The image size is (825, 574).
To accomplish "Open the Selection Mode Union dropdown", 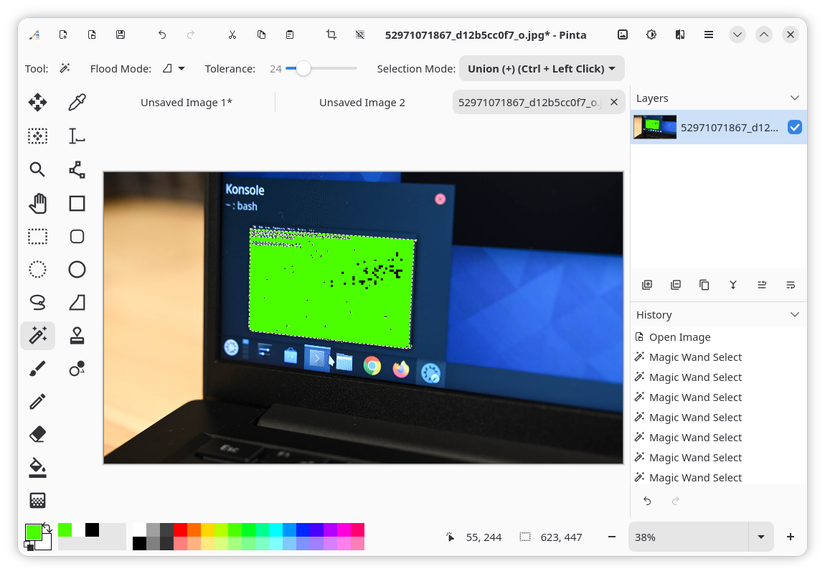I will [541, 68].
